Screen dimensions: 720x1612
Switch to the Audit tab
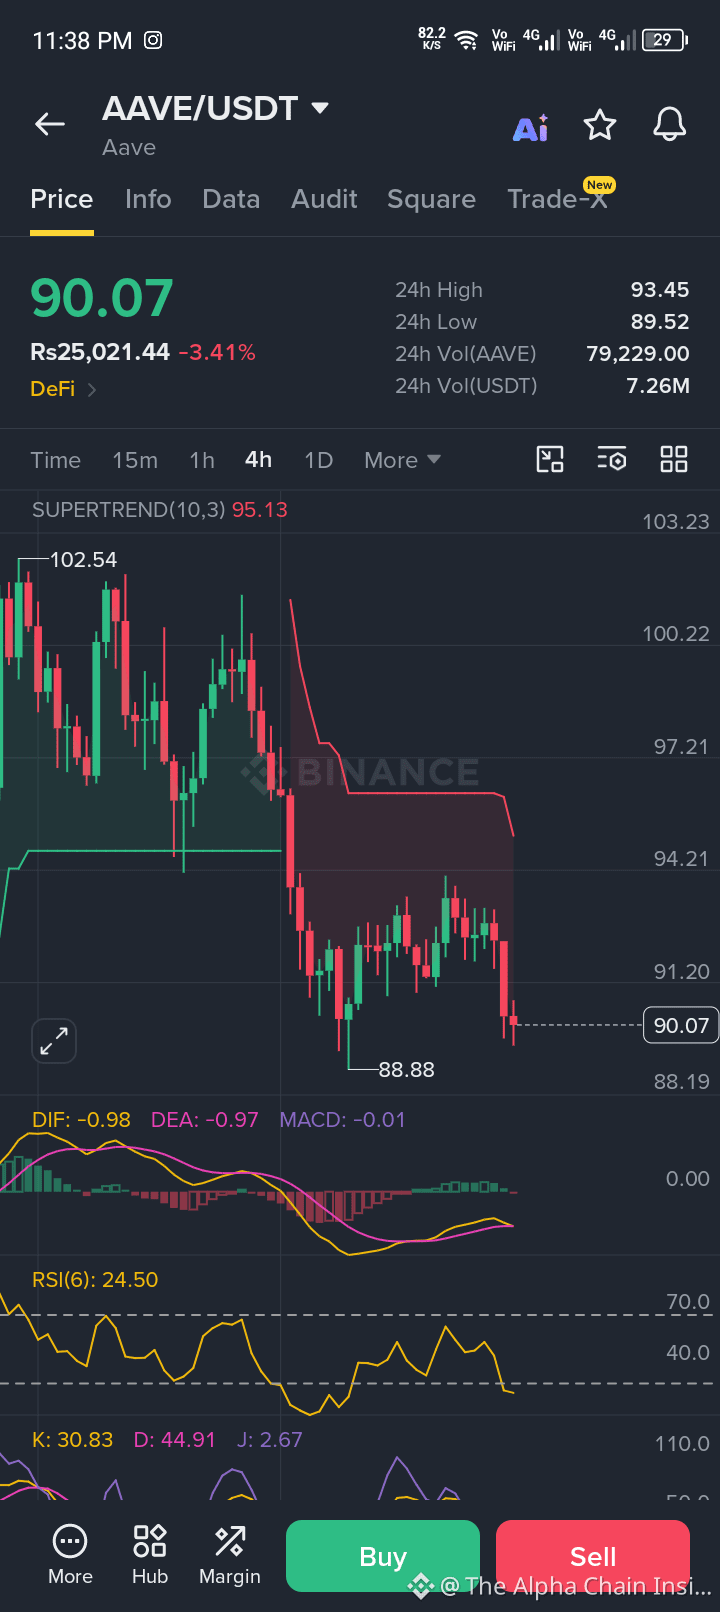324,199
